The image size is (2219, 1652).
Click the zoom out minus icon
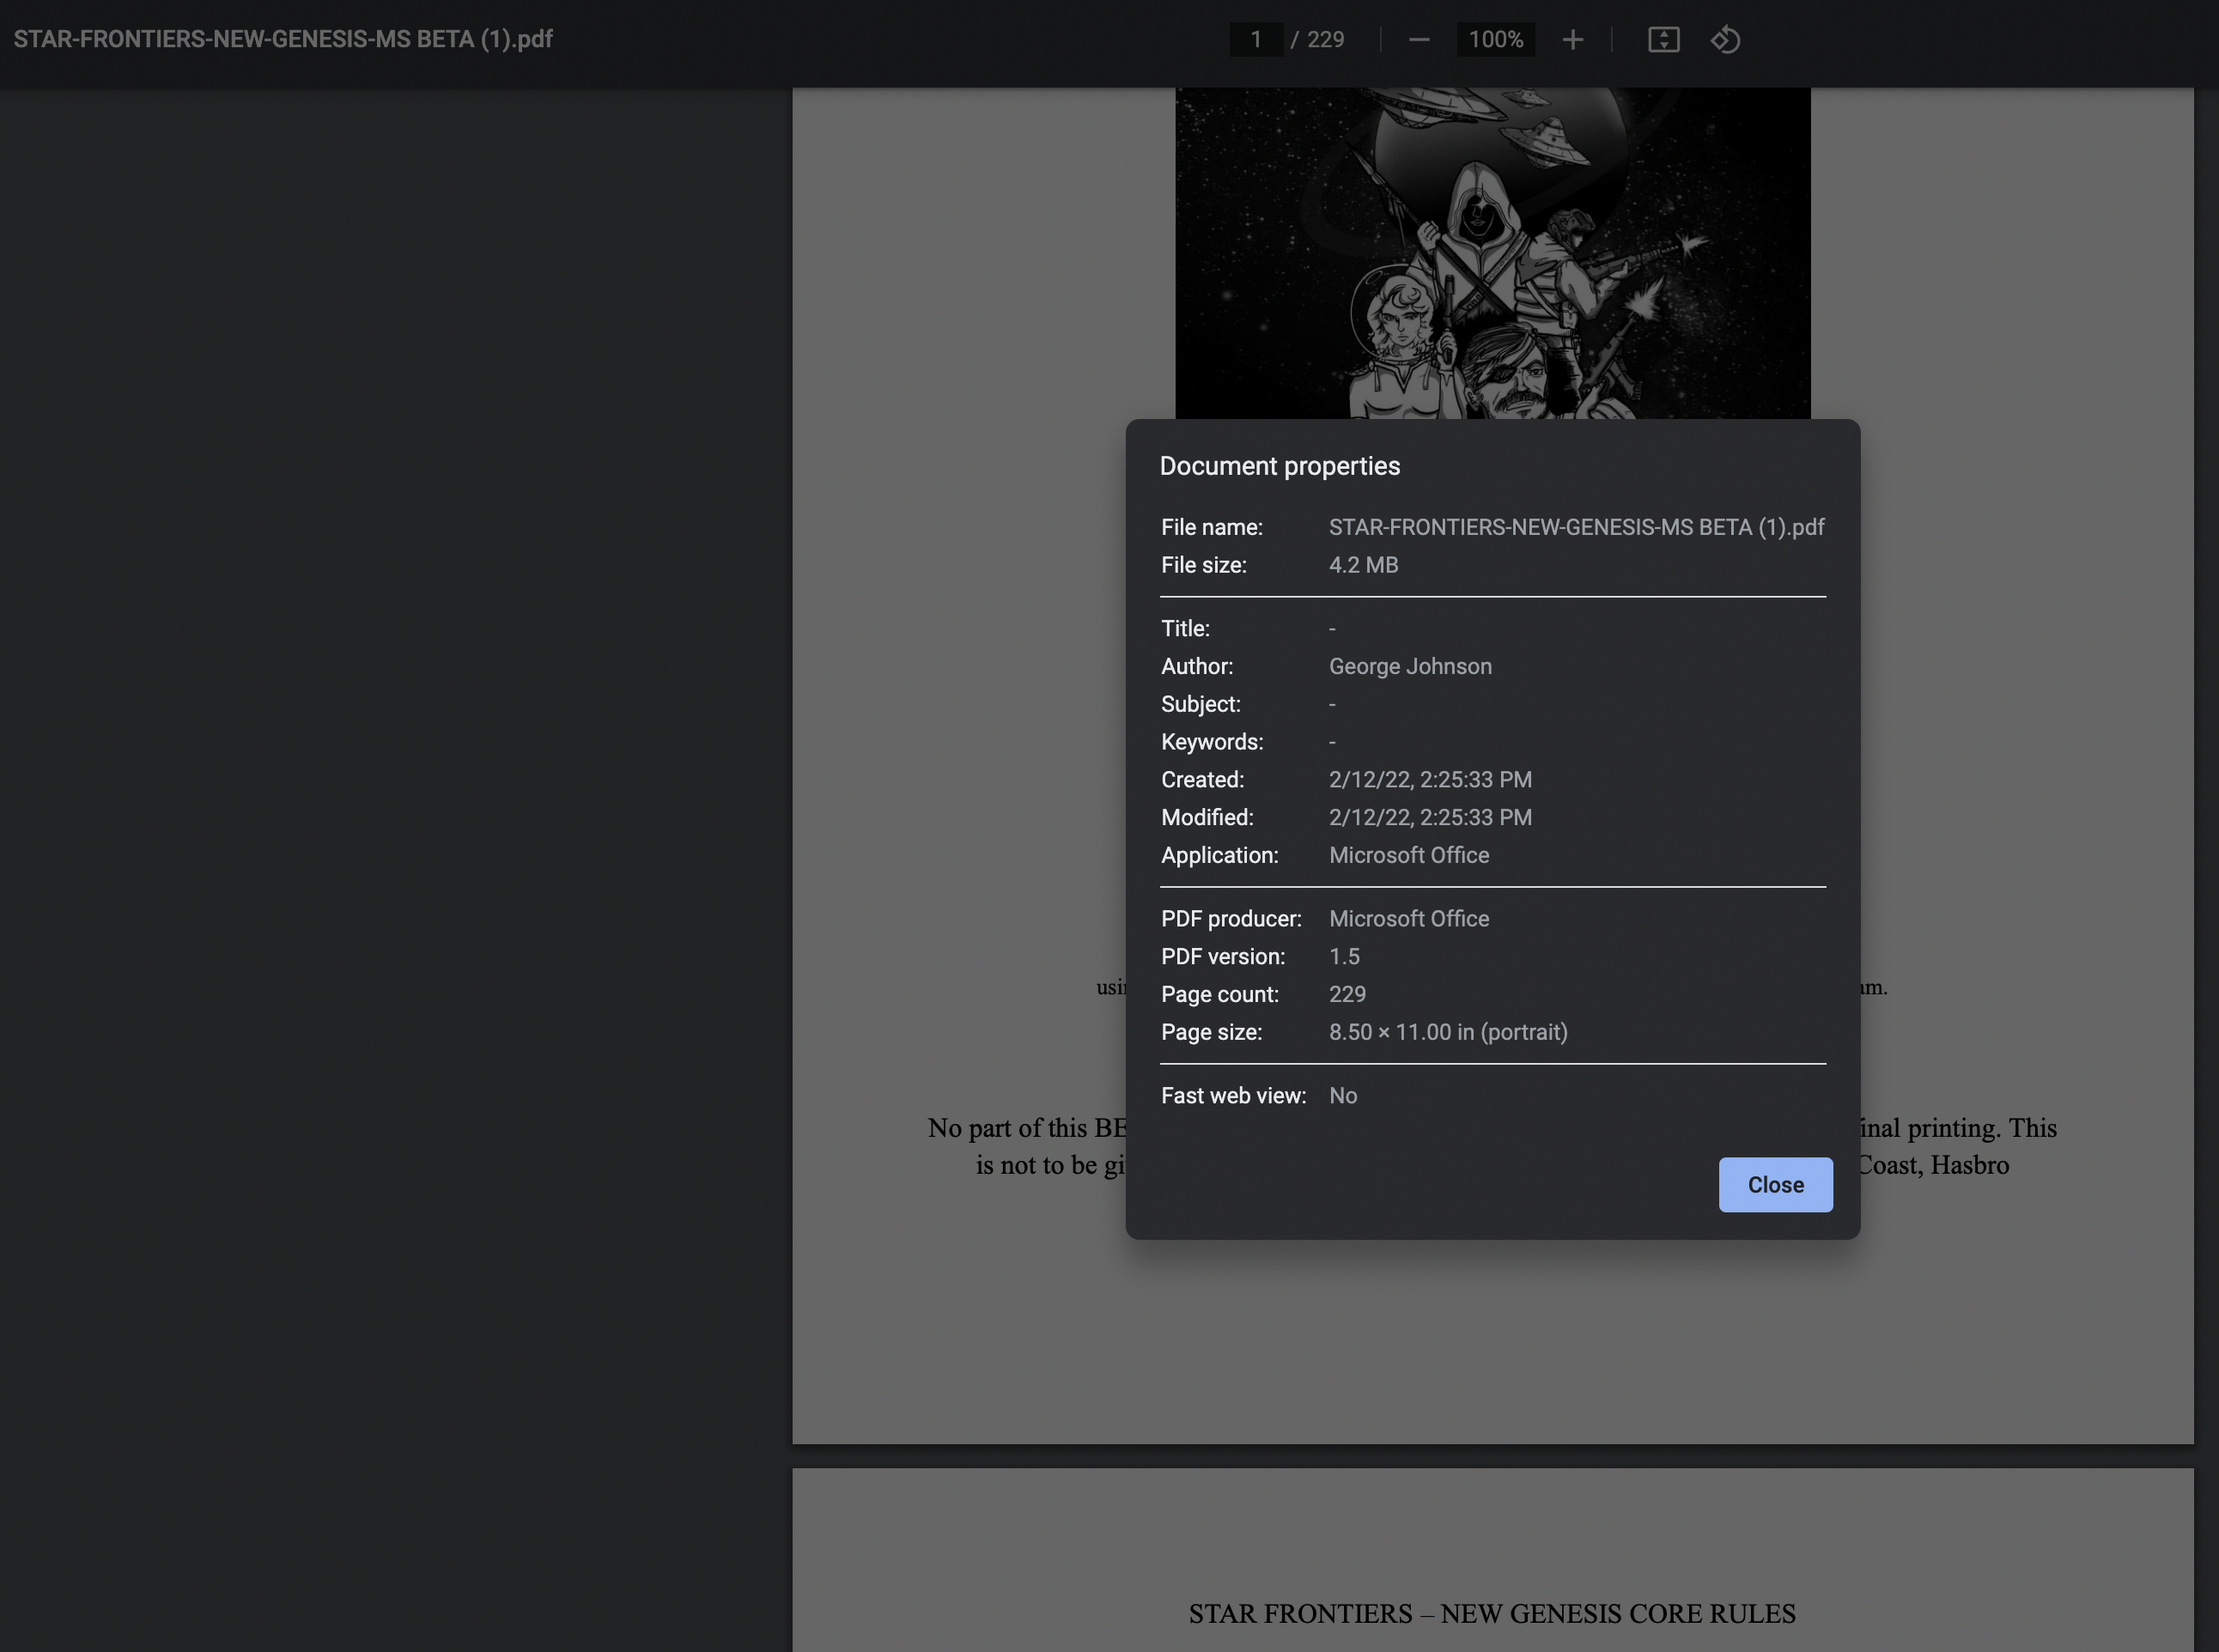[1418, 40]
